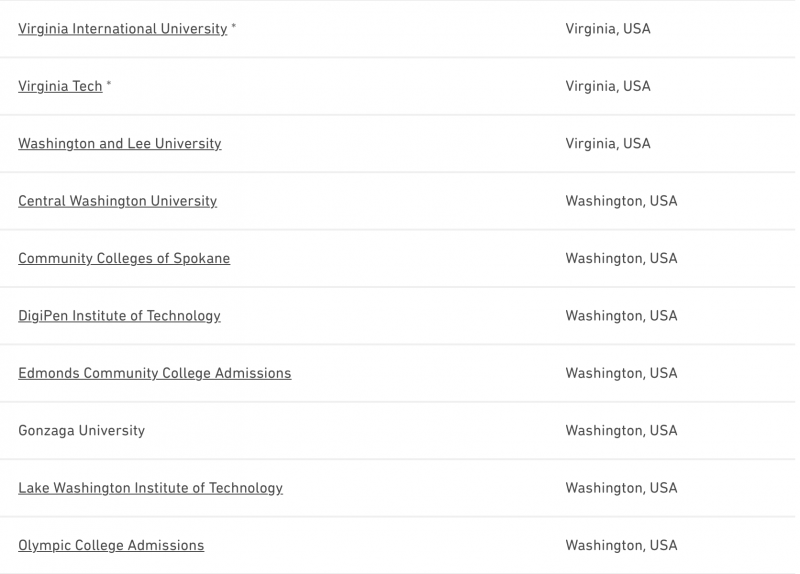Click the Virginia Tech link

click(x=60, y=86)
